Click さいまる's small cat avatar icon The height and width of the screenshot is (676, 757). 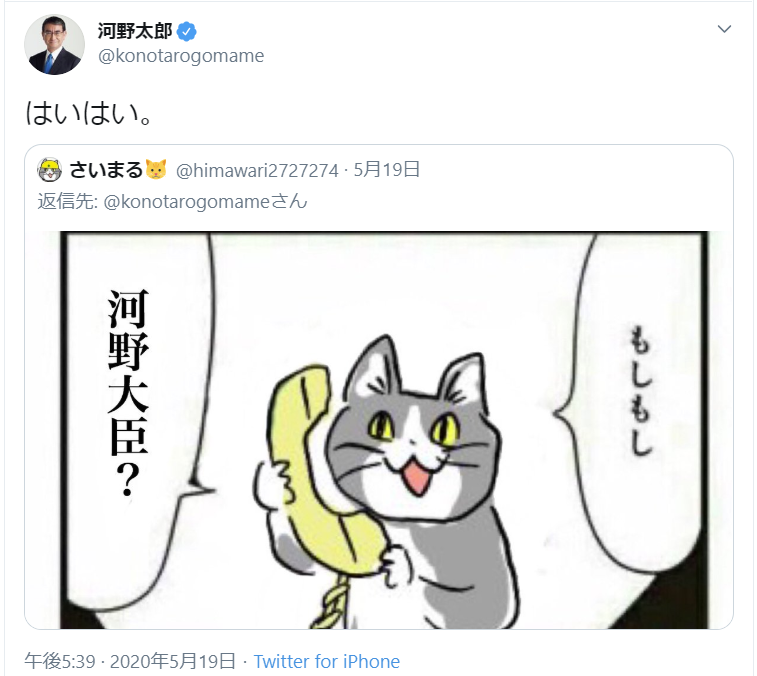point(49,170)
